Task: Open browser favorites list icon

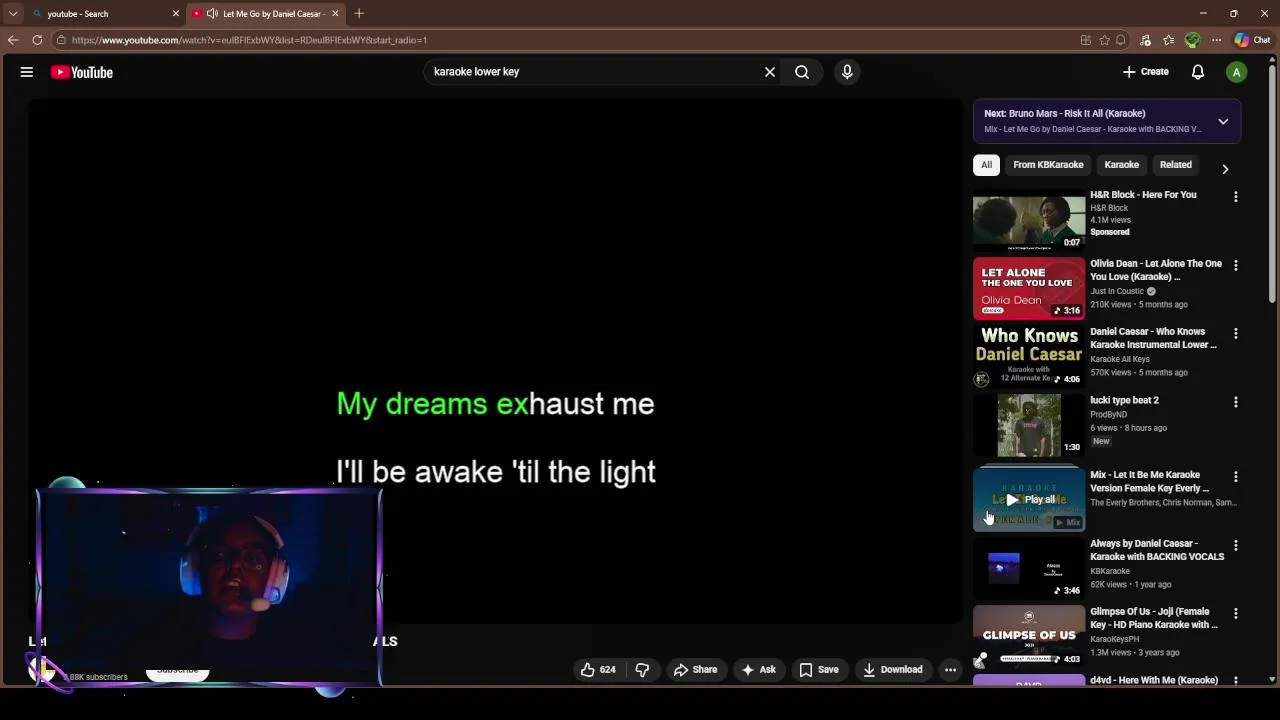Action: click(x=1168, y=40)
